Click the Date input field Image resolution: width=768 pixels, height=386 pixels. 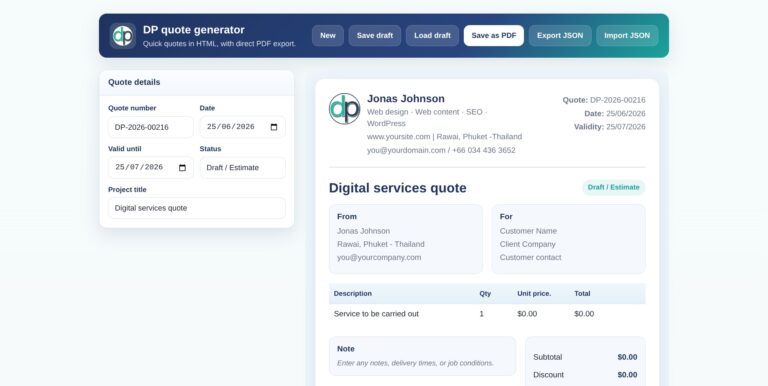tap(242, 127)
